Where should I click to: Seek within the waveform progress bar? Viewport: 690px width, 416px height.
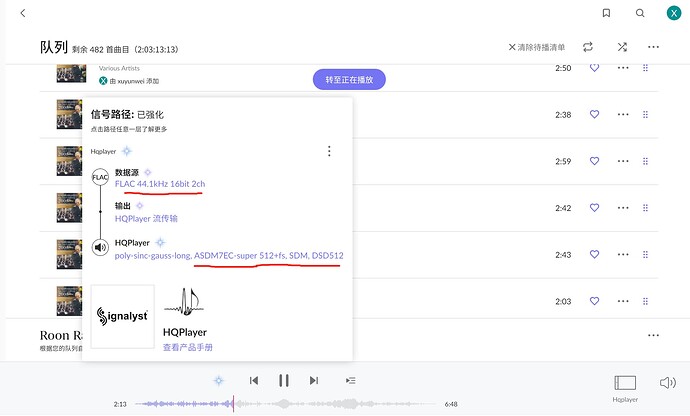(285, 404)
